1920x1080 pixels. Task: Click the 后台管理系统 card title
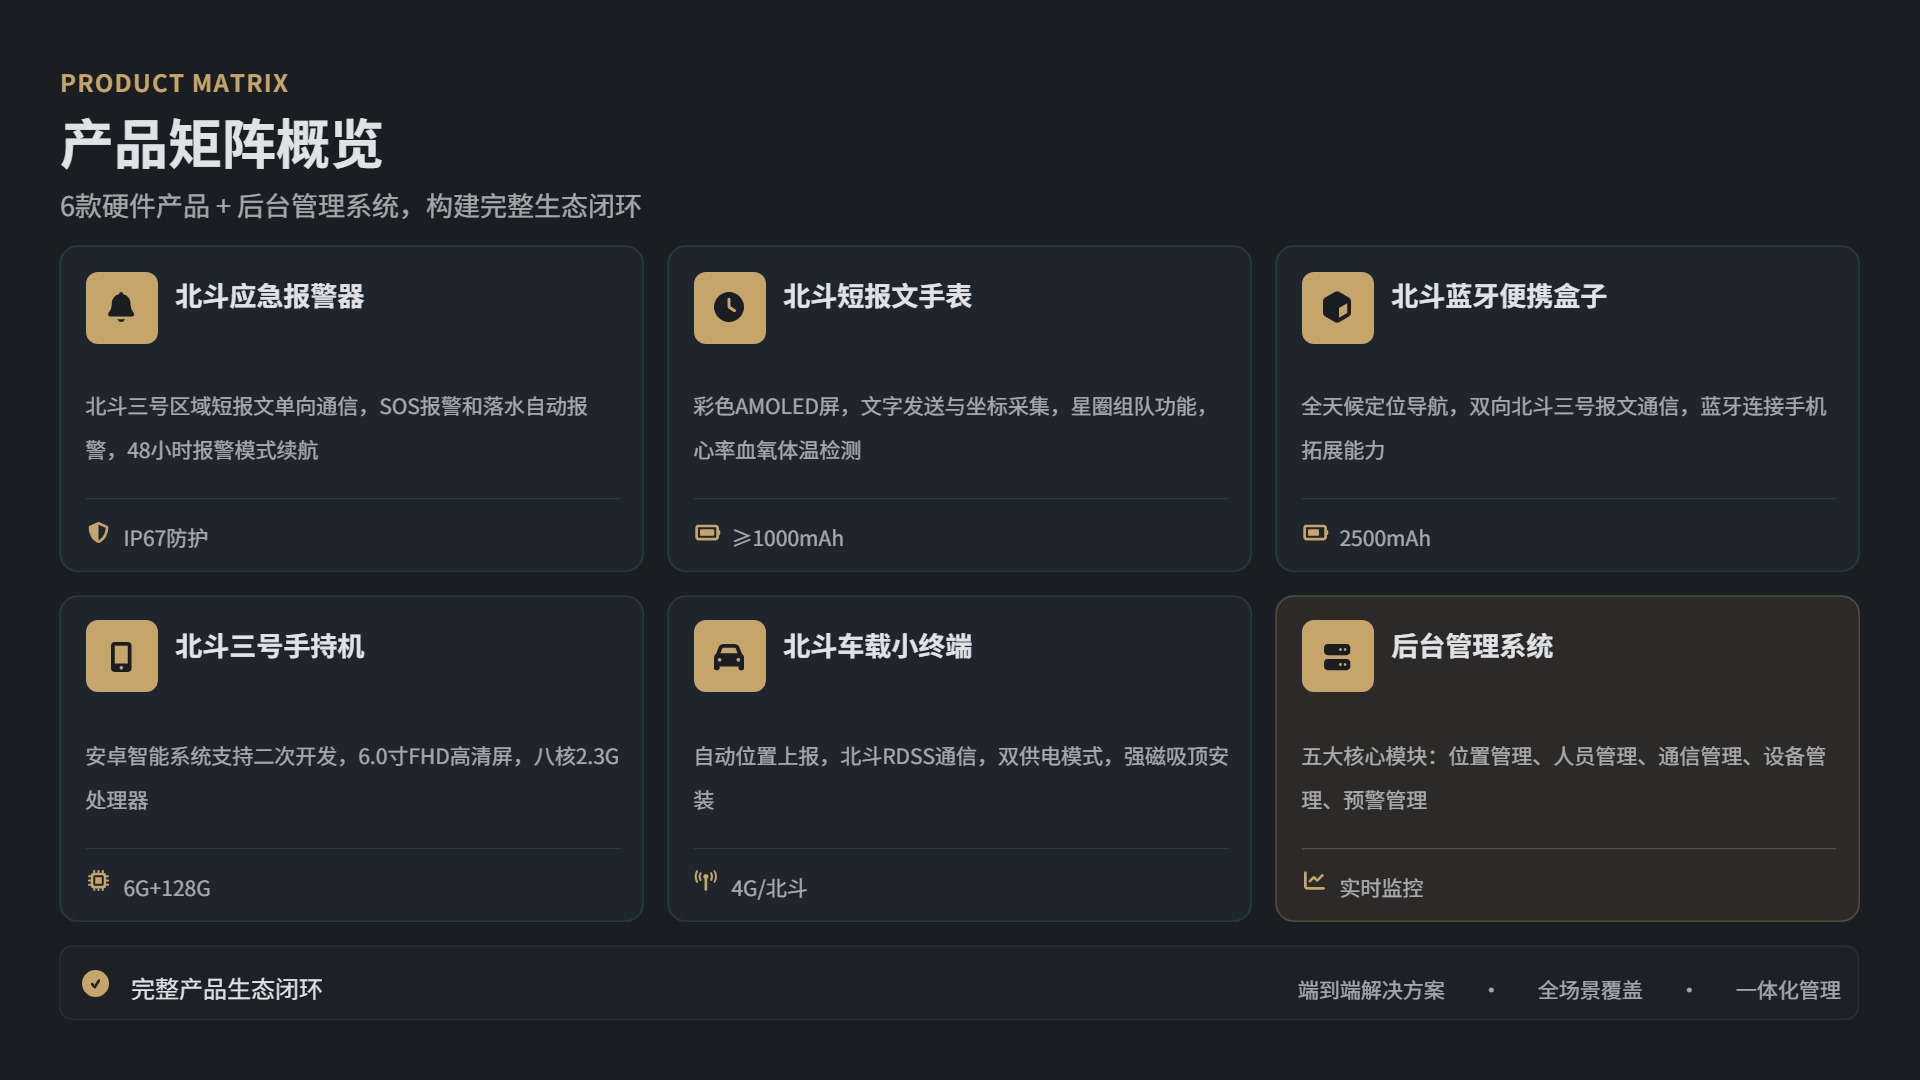pos(1471,647)
